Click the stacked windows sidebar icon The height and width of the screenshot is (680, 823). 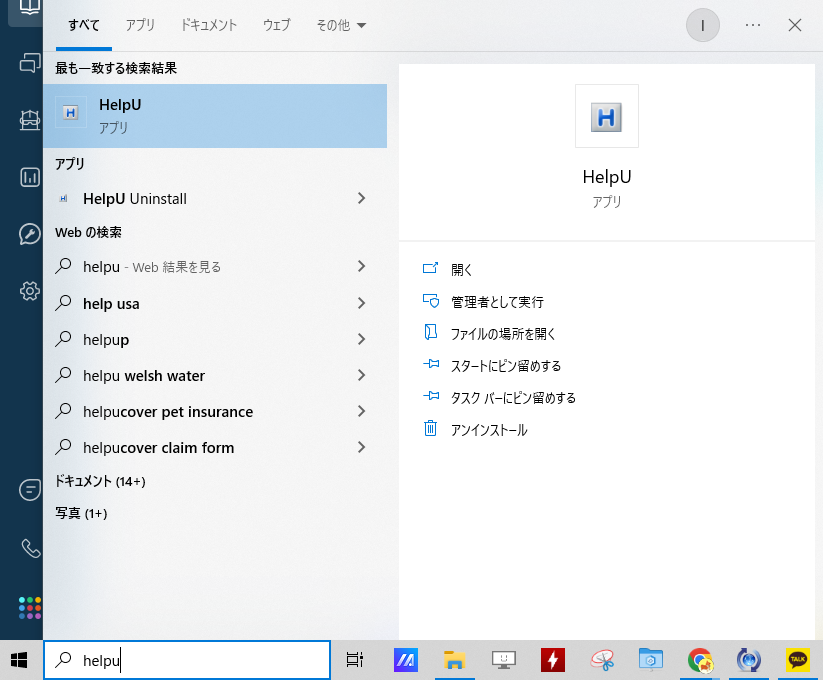(x=30, y=63)
